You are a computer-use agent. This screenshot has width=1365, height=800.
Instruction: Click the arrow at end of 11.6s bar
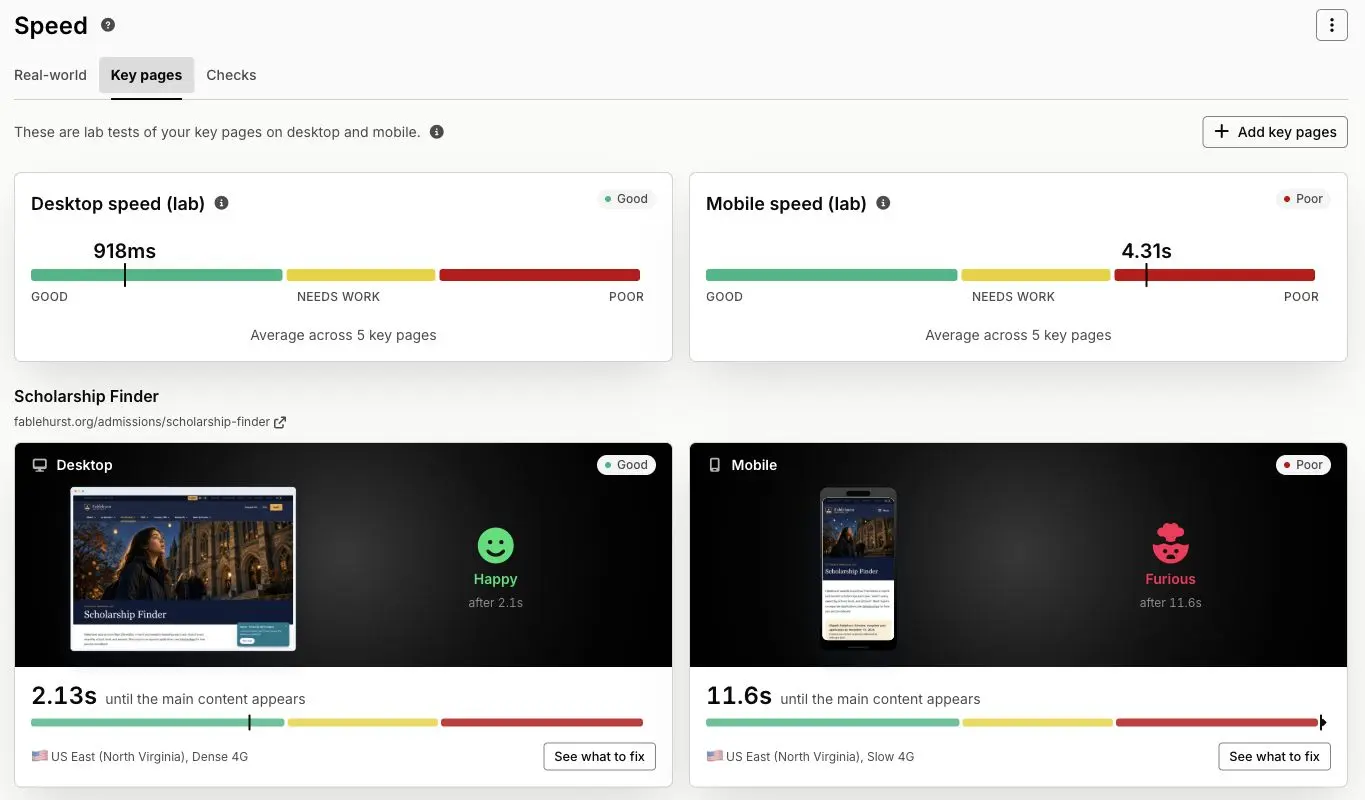pos(1323,722)
